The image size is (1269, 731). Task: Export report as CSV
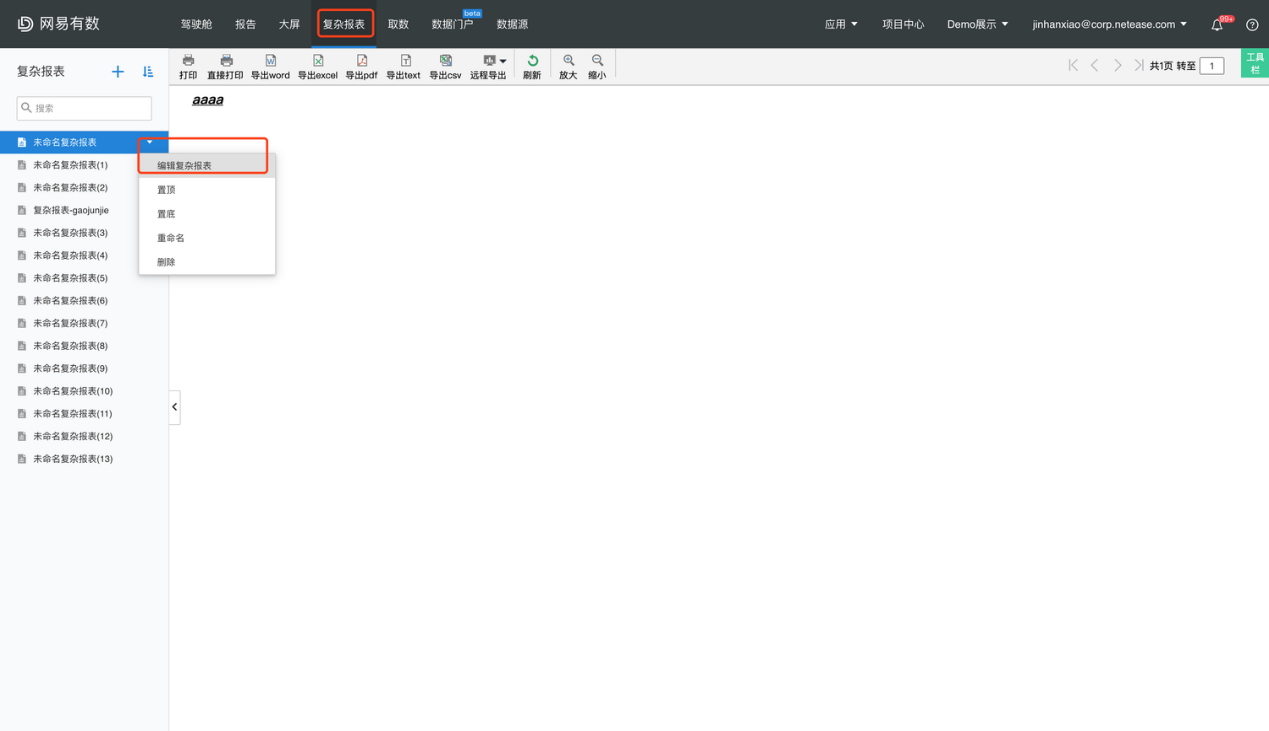[x=445, y=66]
